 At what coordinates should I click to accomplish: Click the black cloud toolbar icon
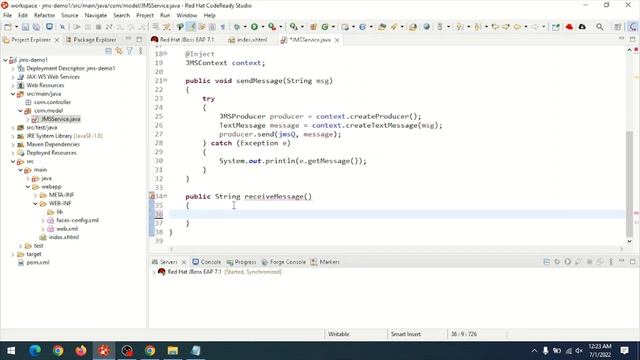582,27
